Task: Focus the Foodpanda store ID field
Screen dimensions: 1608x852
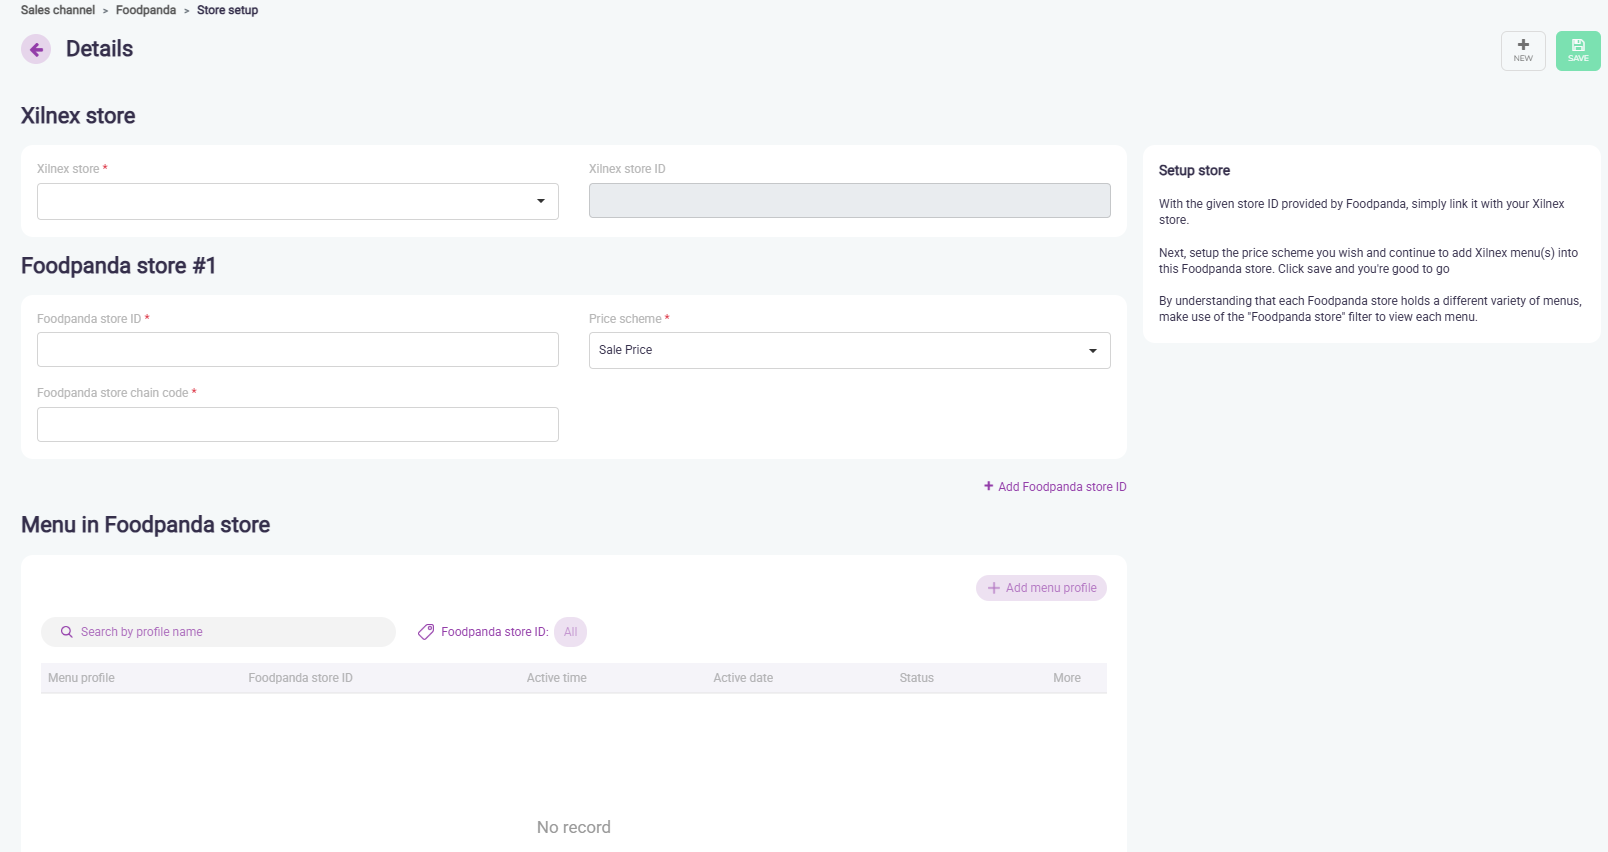Action: 298,350
